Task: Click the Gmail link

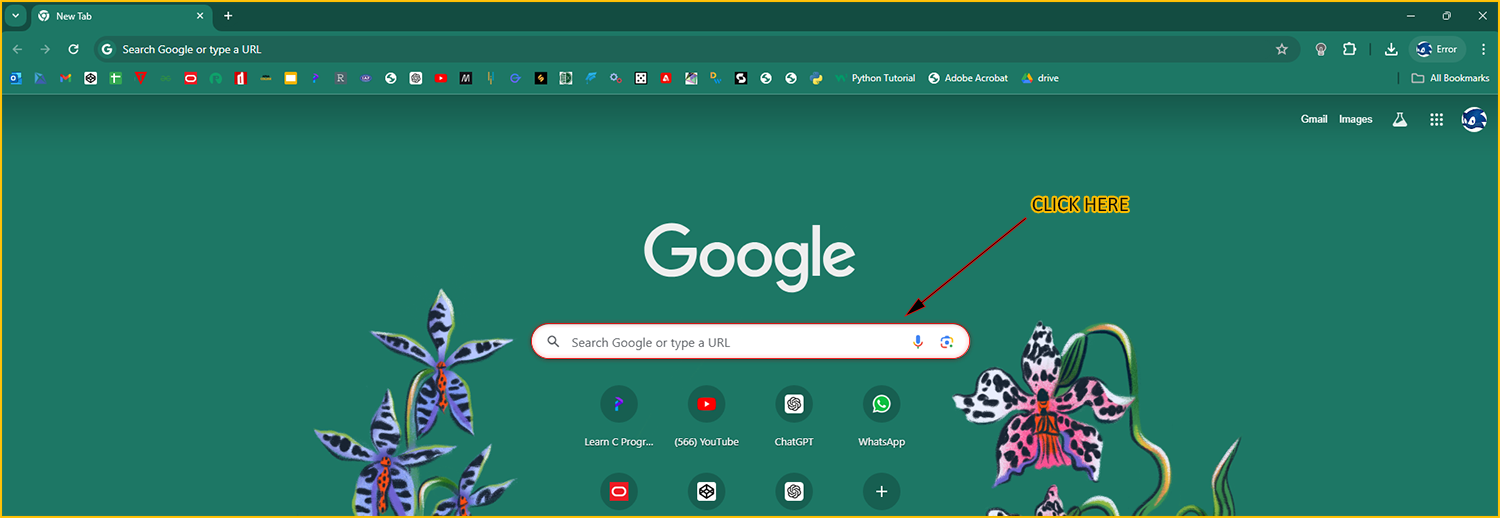Action: tap(1313, 119)
